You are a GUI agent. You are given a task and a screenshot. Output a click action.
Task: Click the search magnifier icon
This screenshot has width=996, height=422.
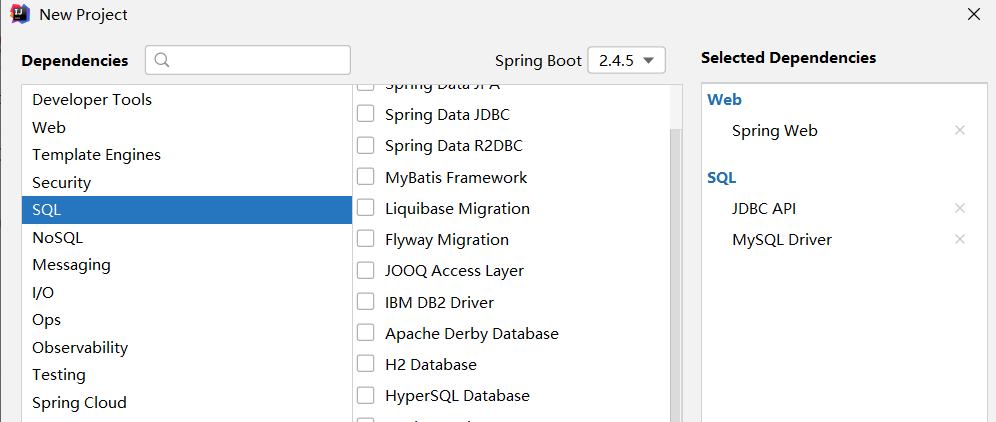point(161,60)
